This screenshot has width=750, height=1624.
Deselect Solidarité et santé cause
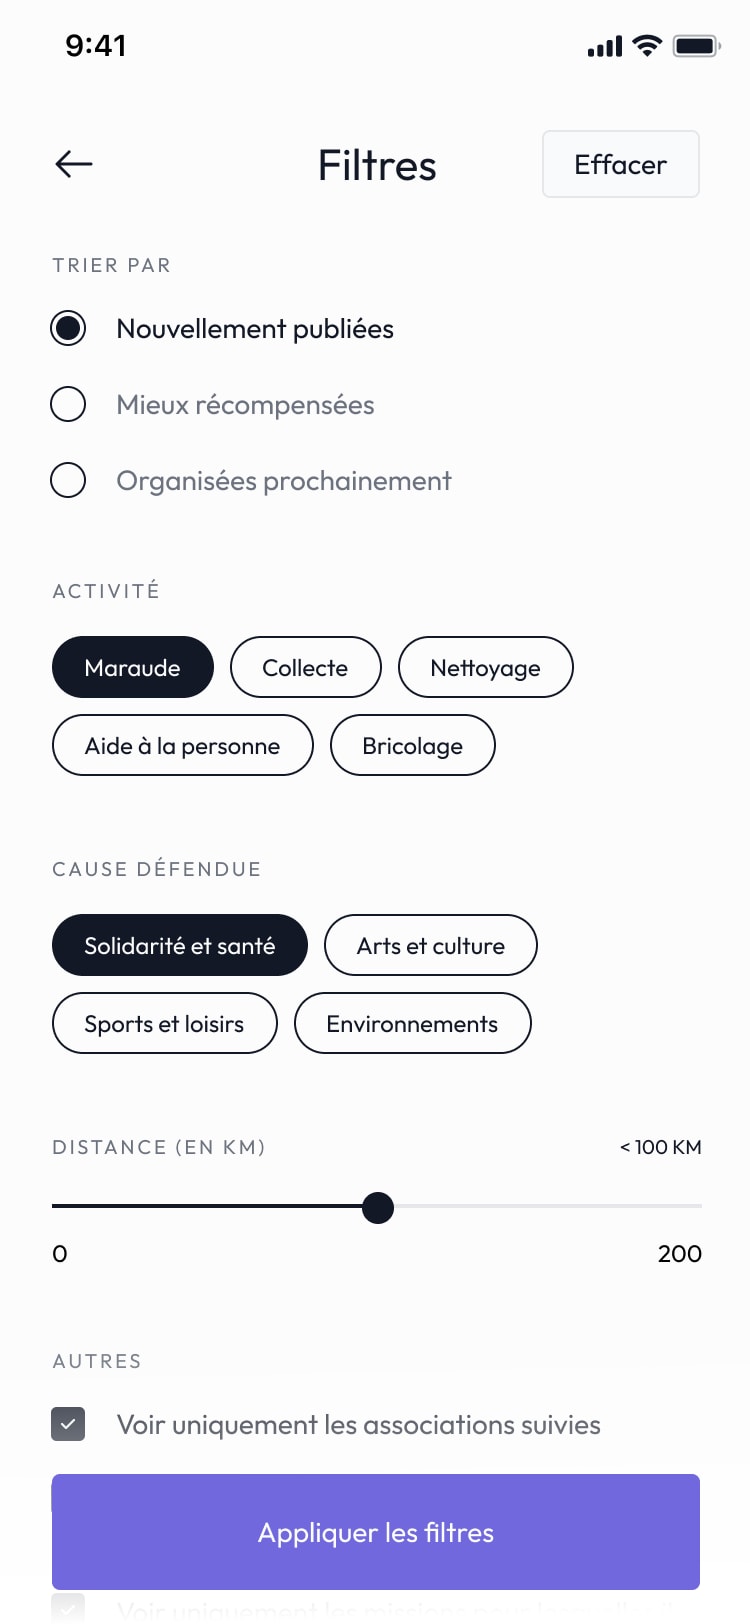pyautogui.click(x=180, y=945)
